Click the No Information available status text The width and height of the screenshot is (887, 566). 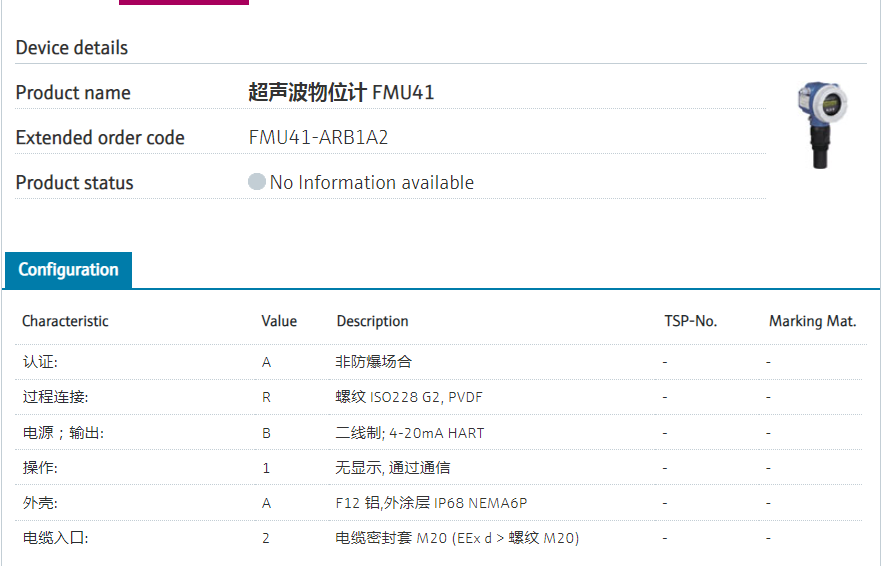pos(372,182)
